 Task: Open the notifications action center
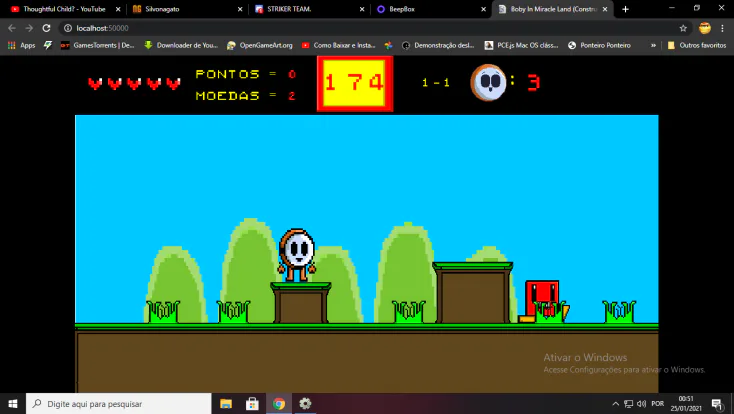pos(717,404)
